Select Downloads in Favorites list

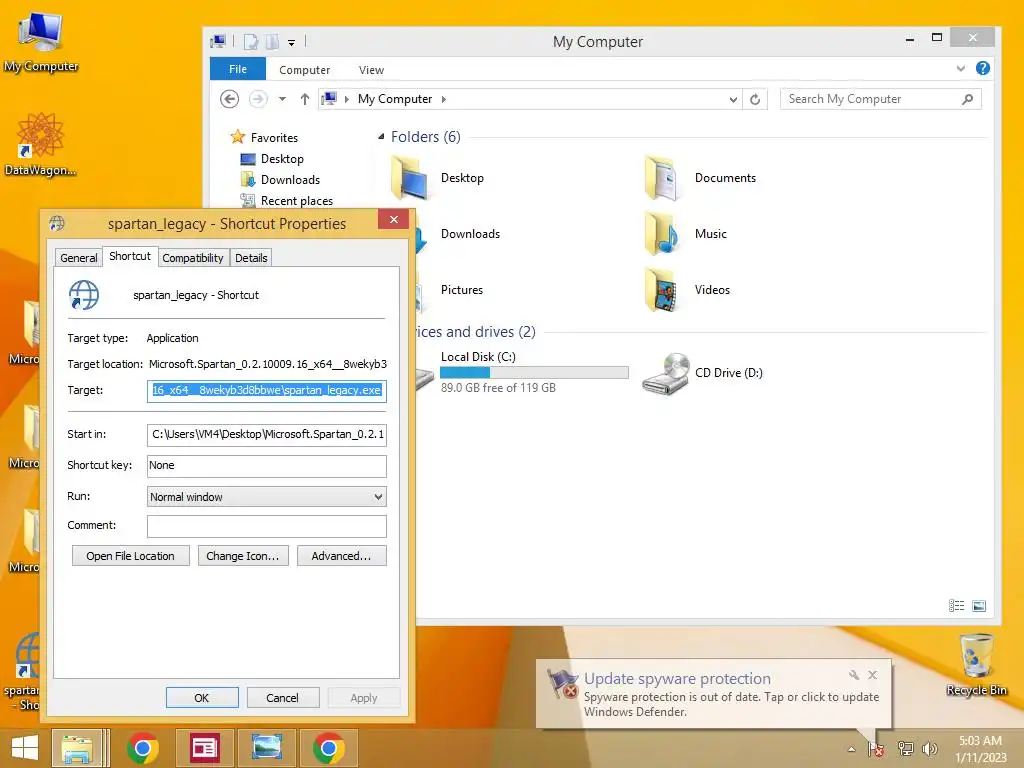281,180
